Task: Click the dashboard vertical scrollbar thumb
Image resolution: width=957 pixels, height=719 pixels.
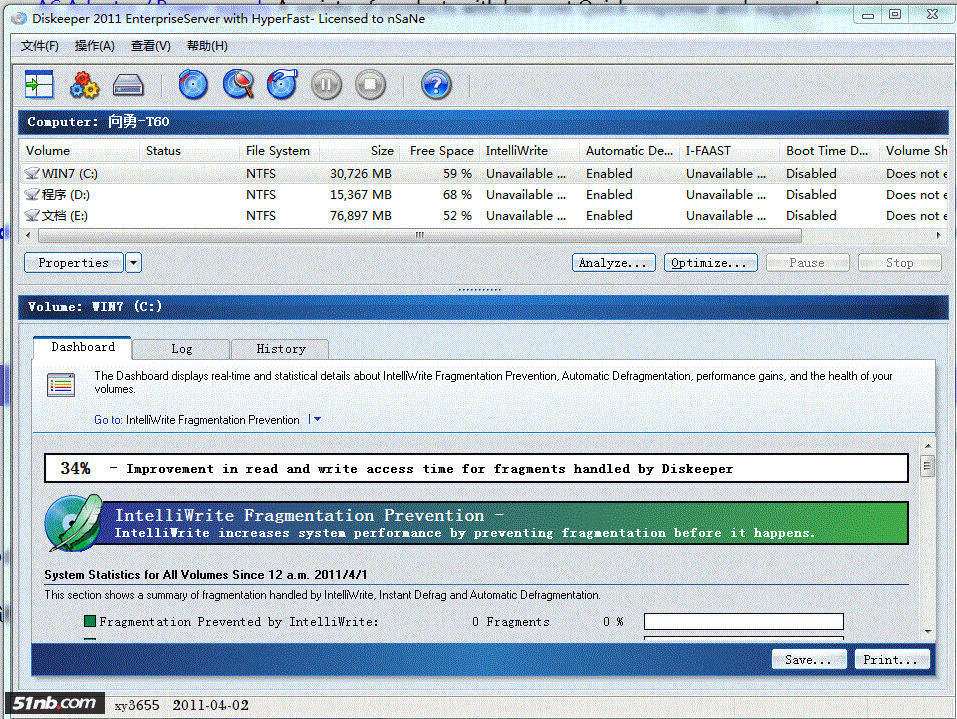Action: coord(928,466)
